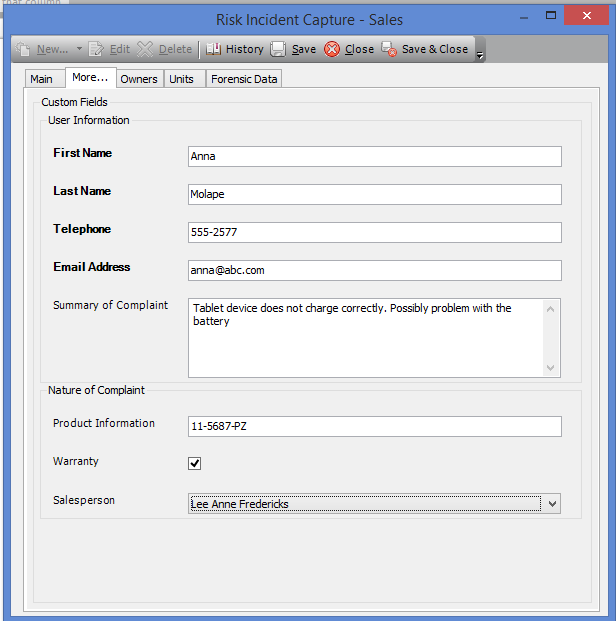Open the Owners tab
616x621 pixels.
(139, 79)
